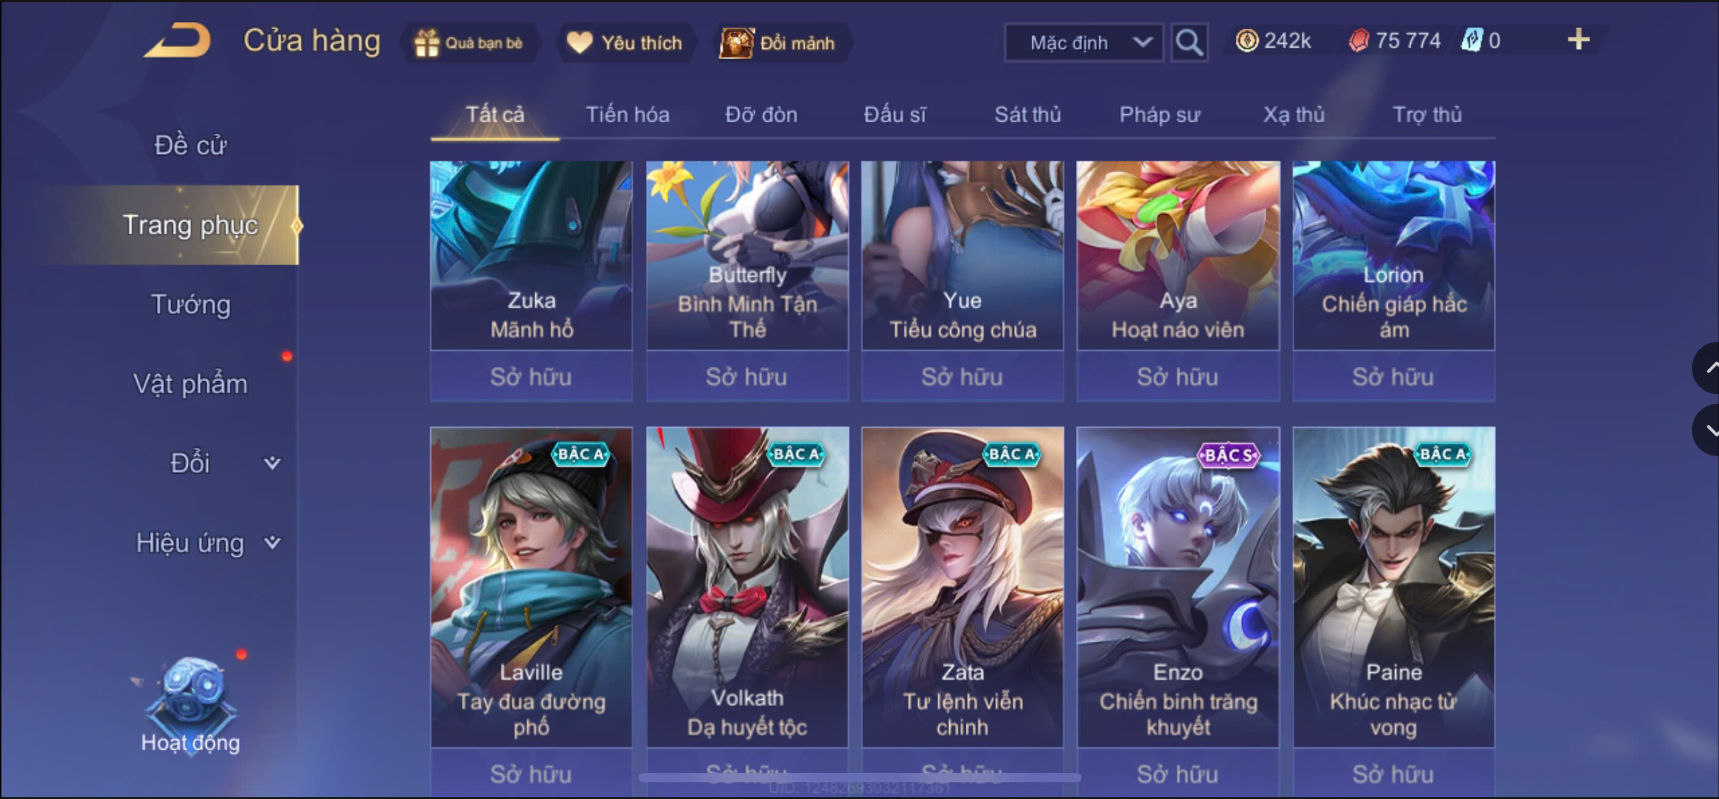
Task: Tap the golden back arrow icon
Action: pos(178,41)
